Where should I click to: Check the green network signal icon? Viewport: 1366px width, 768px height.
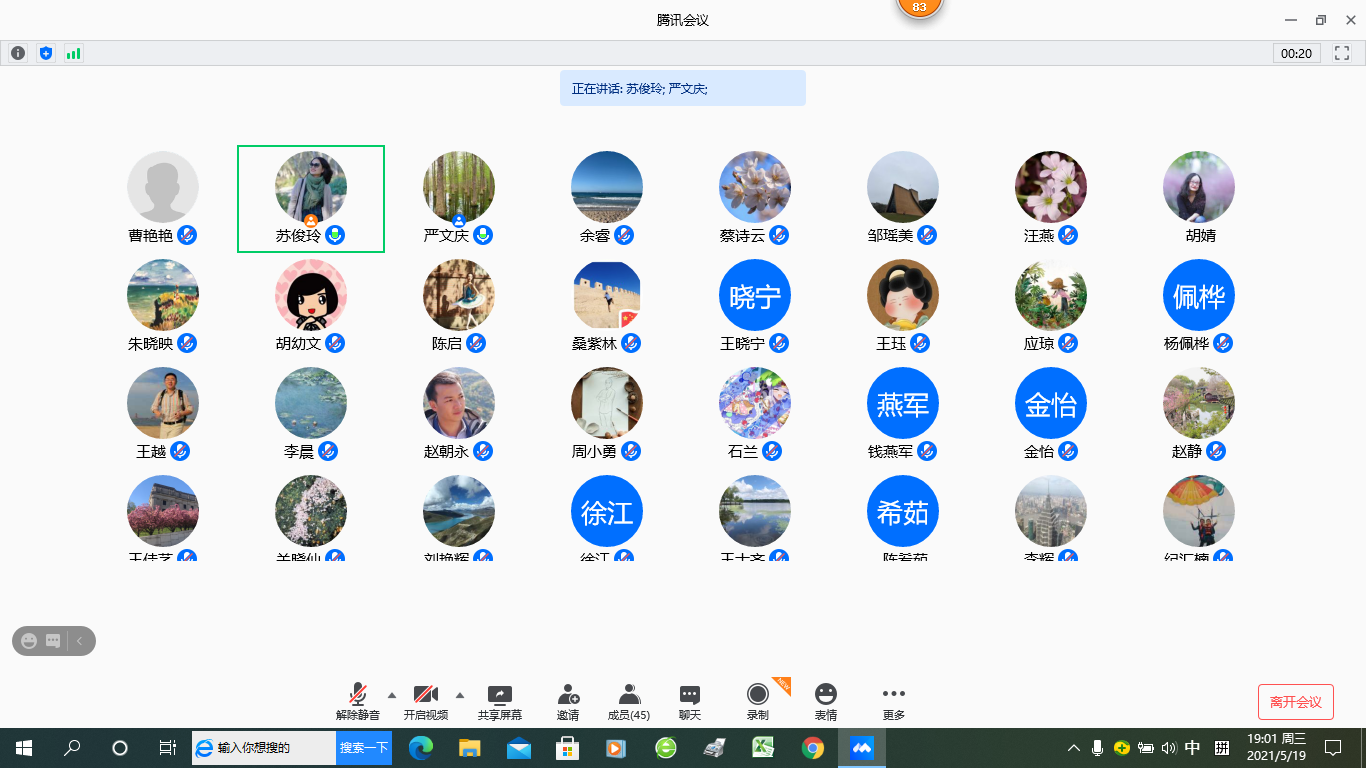[x=73, y=53]
